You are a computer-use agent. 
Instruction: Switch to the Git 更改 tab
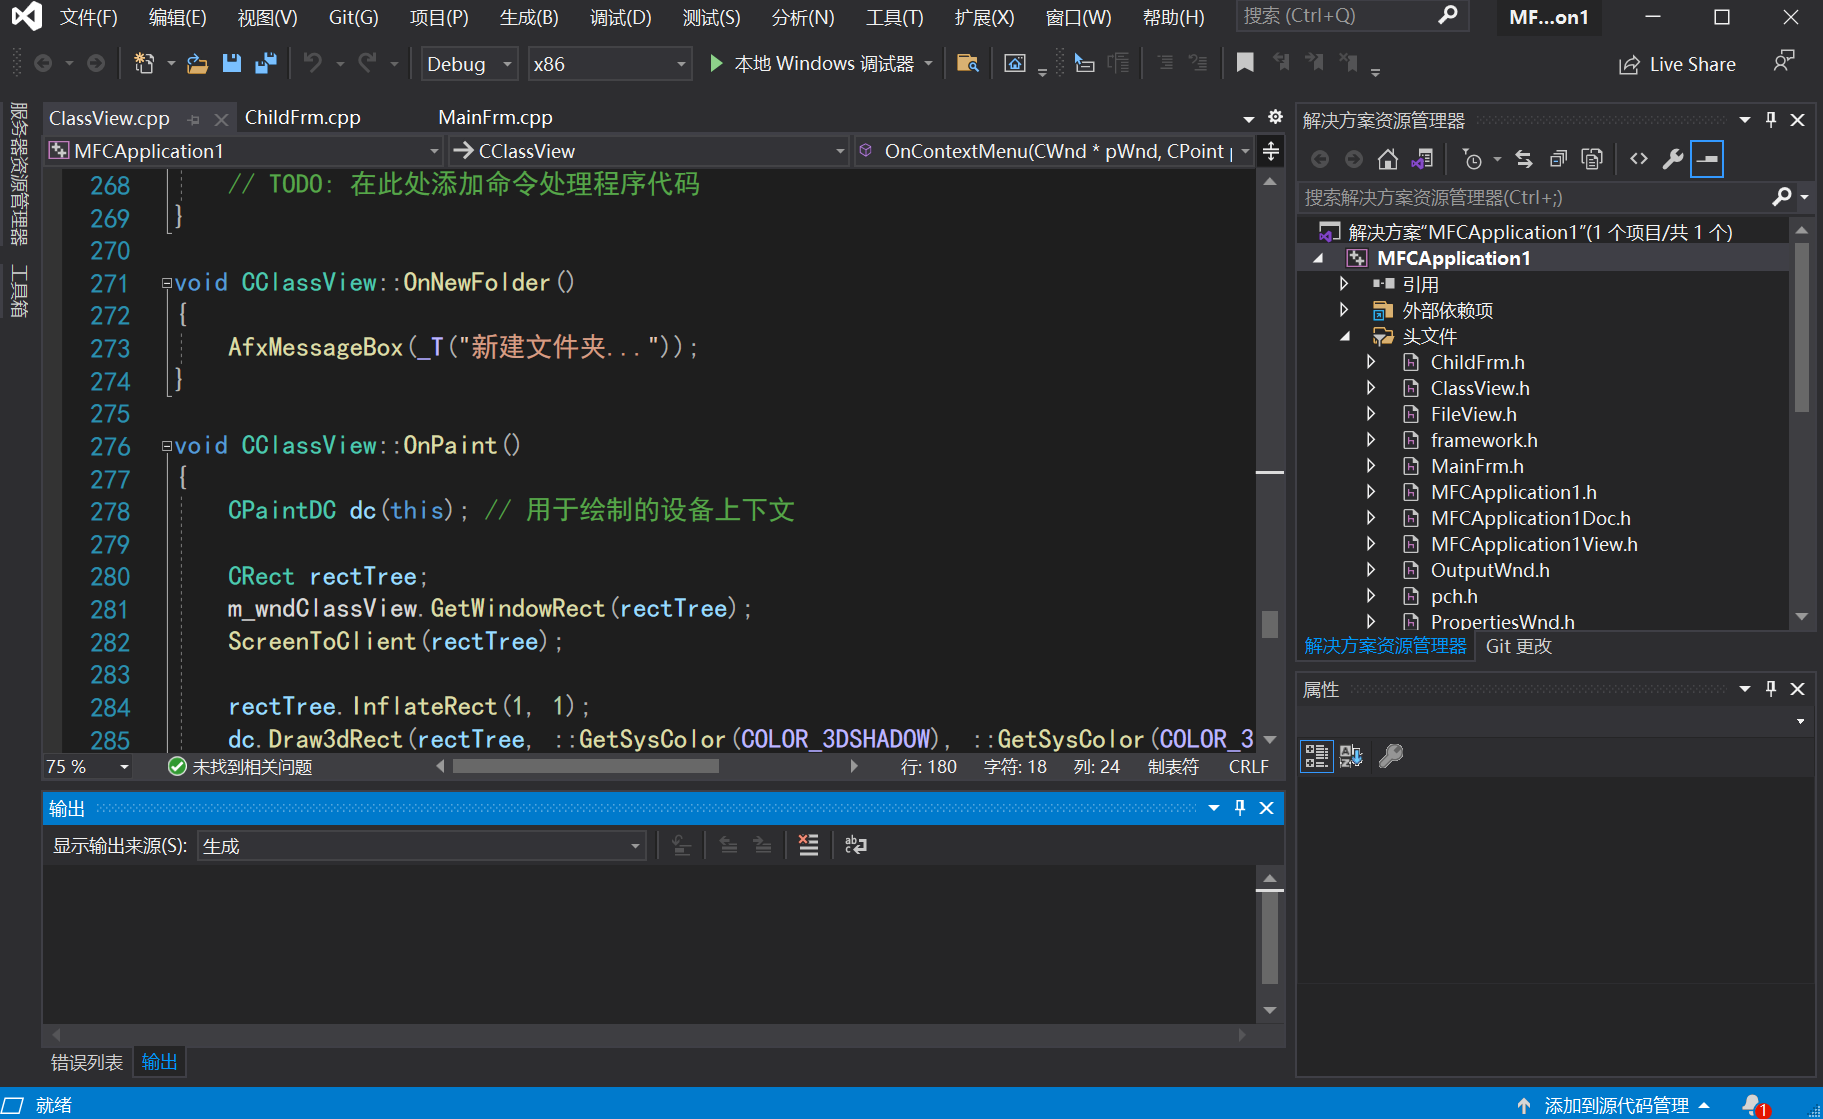point(1518,646)
